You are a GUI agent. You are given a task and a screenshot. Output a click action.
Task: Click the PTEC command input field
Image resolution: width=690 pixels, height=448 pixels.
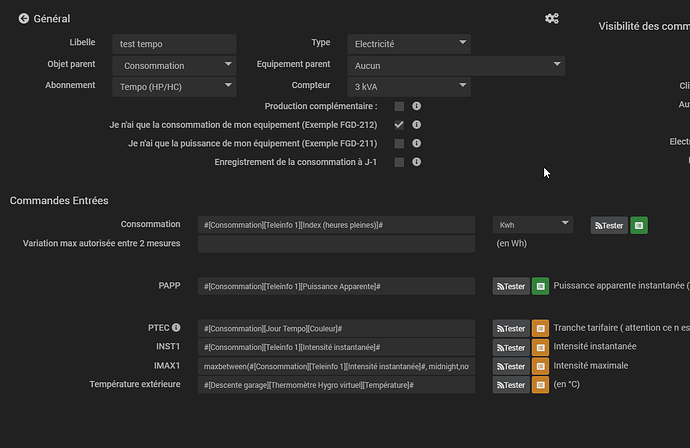(x=337, y=329)
